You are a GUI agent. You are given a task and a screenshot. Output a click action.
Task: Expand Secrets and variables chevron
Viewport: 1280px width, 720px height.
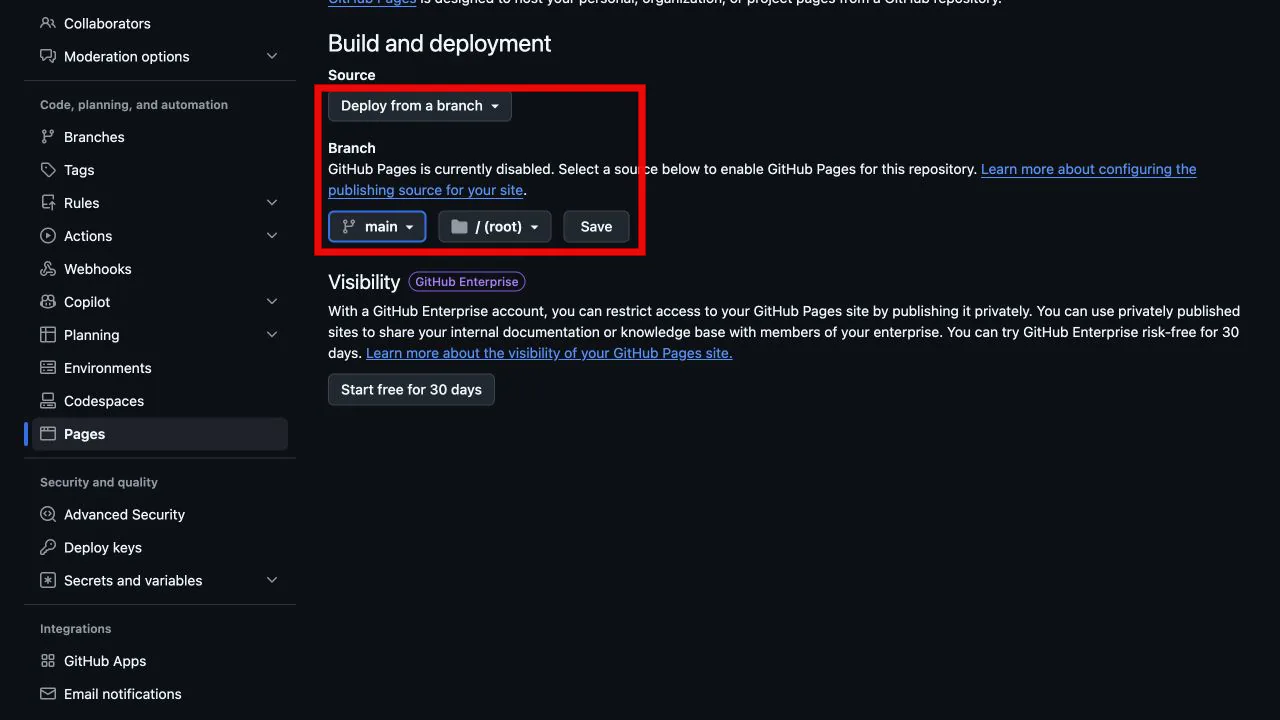point(272,581)
